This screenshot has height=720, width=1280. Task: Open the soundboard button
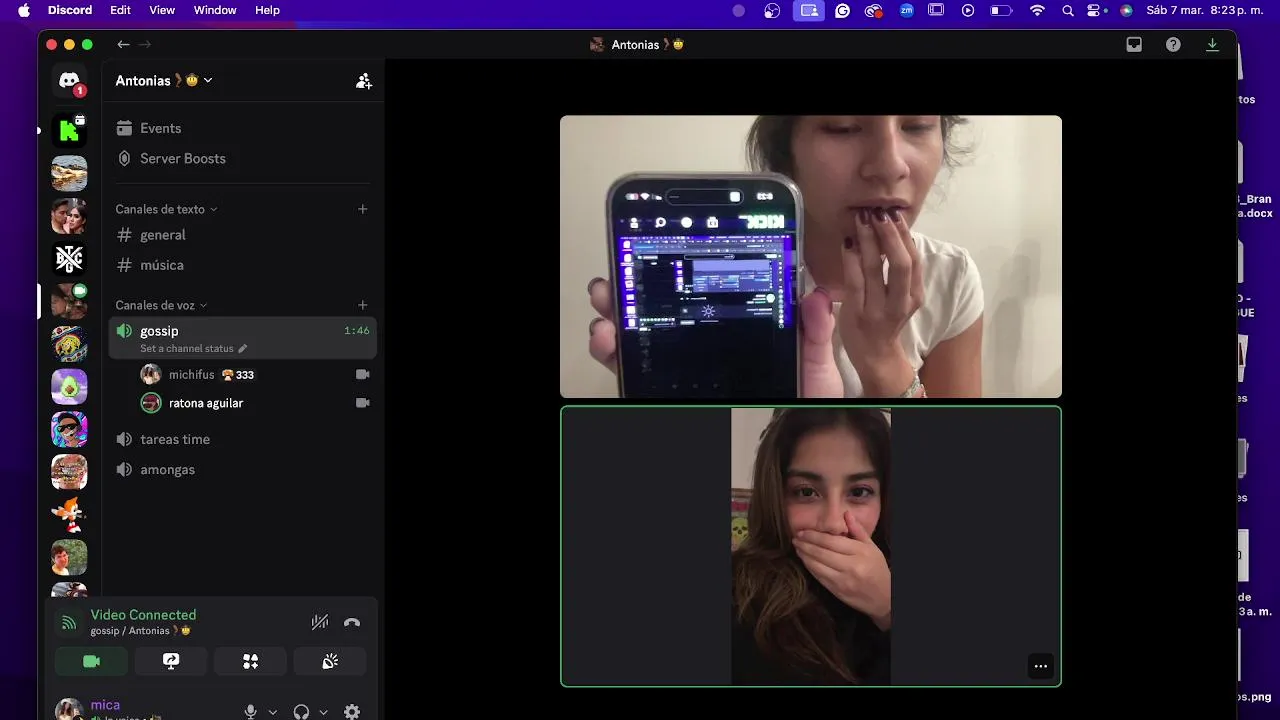click(x=330, y=661)
